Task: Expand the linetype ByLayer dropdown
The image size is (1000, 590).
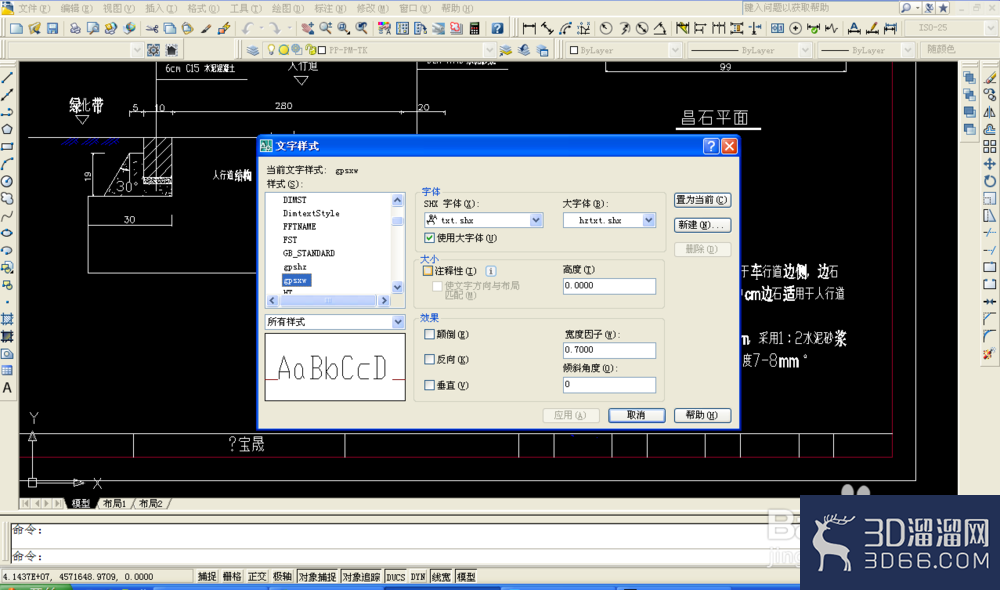Action: click(805, 50)
